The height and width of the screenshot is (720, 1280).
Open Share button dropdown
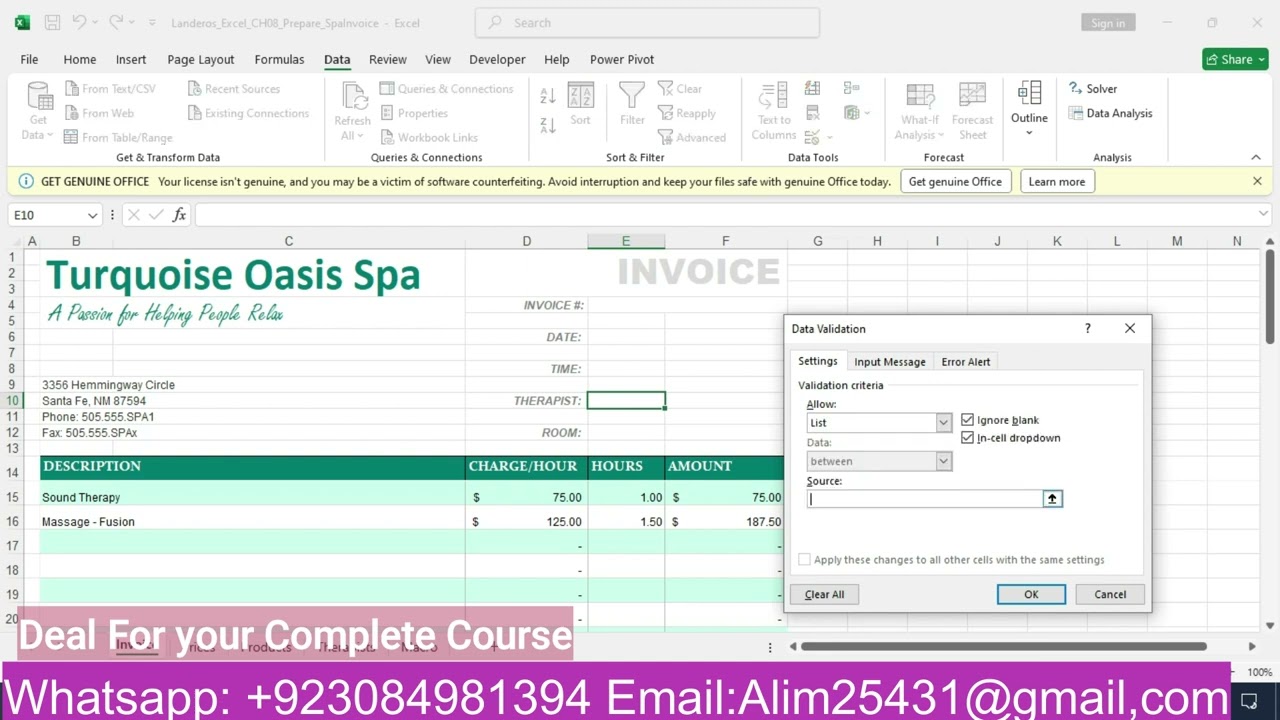(1260, 59)
